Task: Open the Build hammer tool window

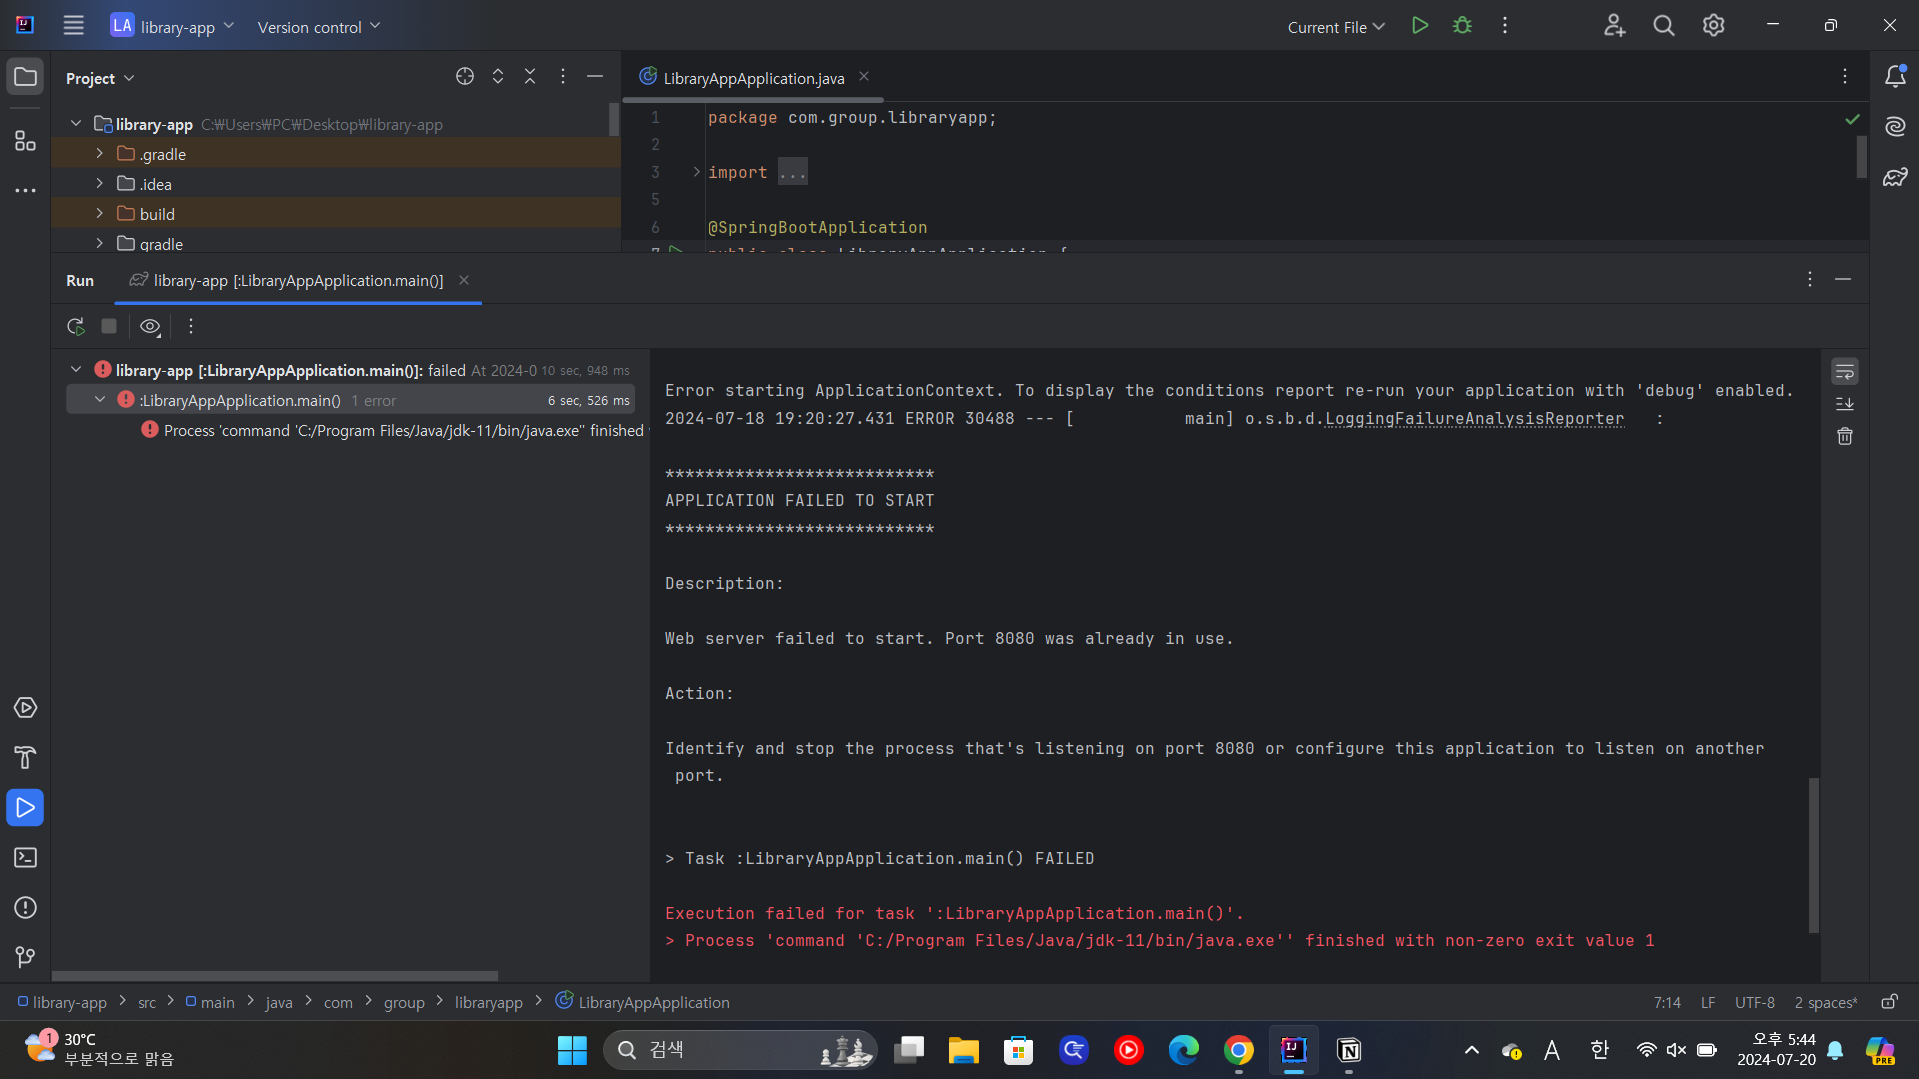Action: point(25,758)
